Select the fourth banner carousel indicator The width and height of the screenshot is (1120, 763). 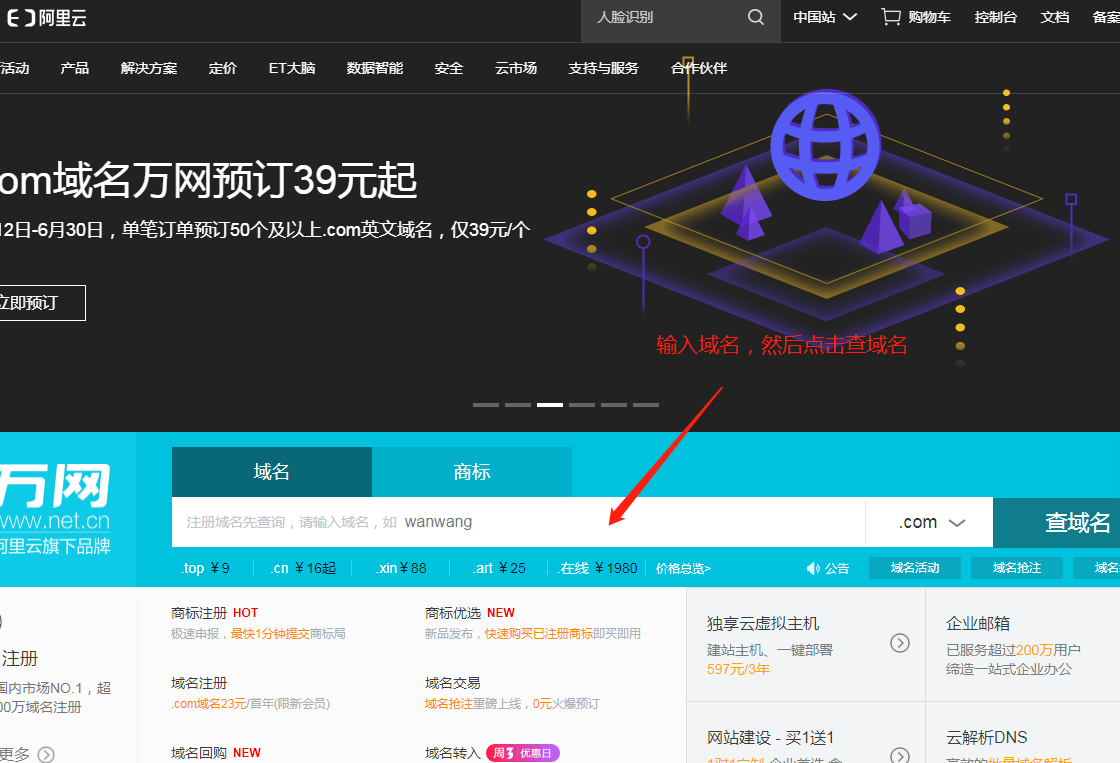582,405
